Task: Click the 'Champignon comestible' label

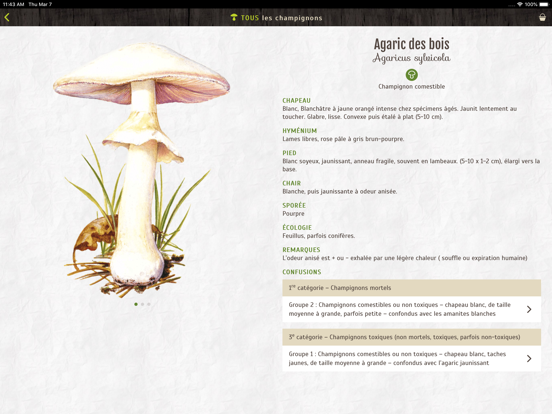Action: (x=412, y=87)
